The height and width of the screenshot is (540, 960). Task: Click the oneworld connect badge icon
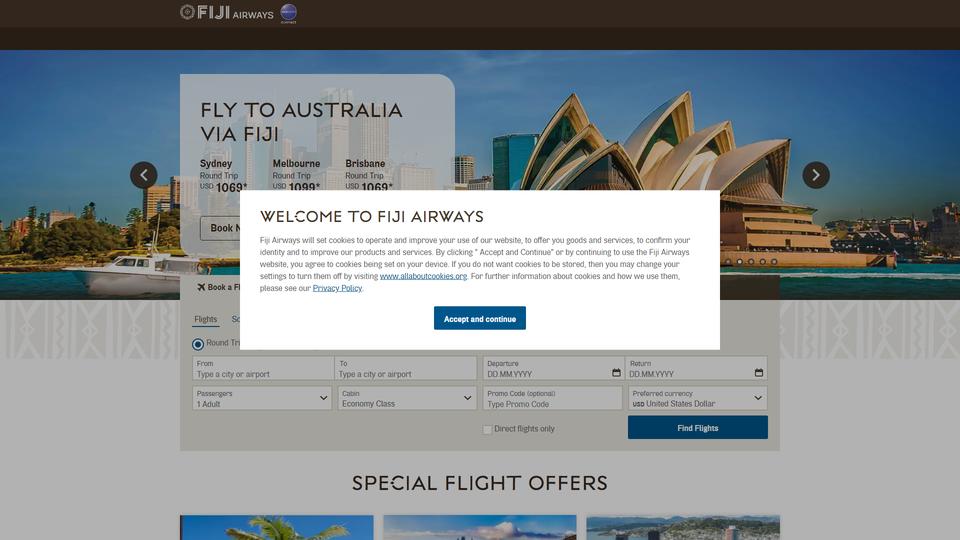coord(288,13)
